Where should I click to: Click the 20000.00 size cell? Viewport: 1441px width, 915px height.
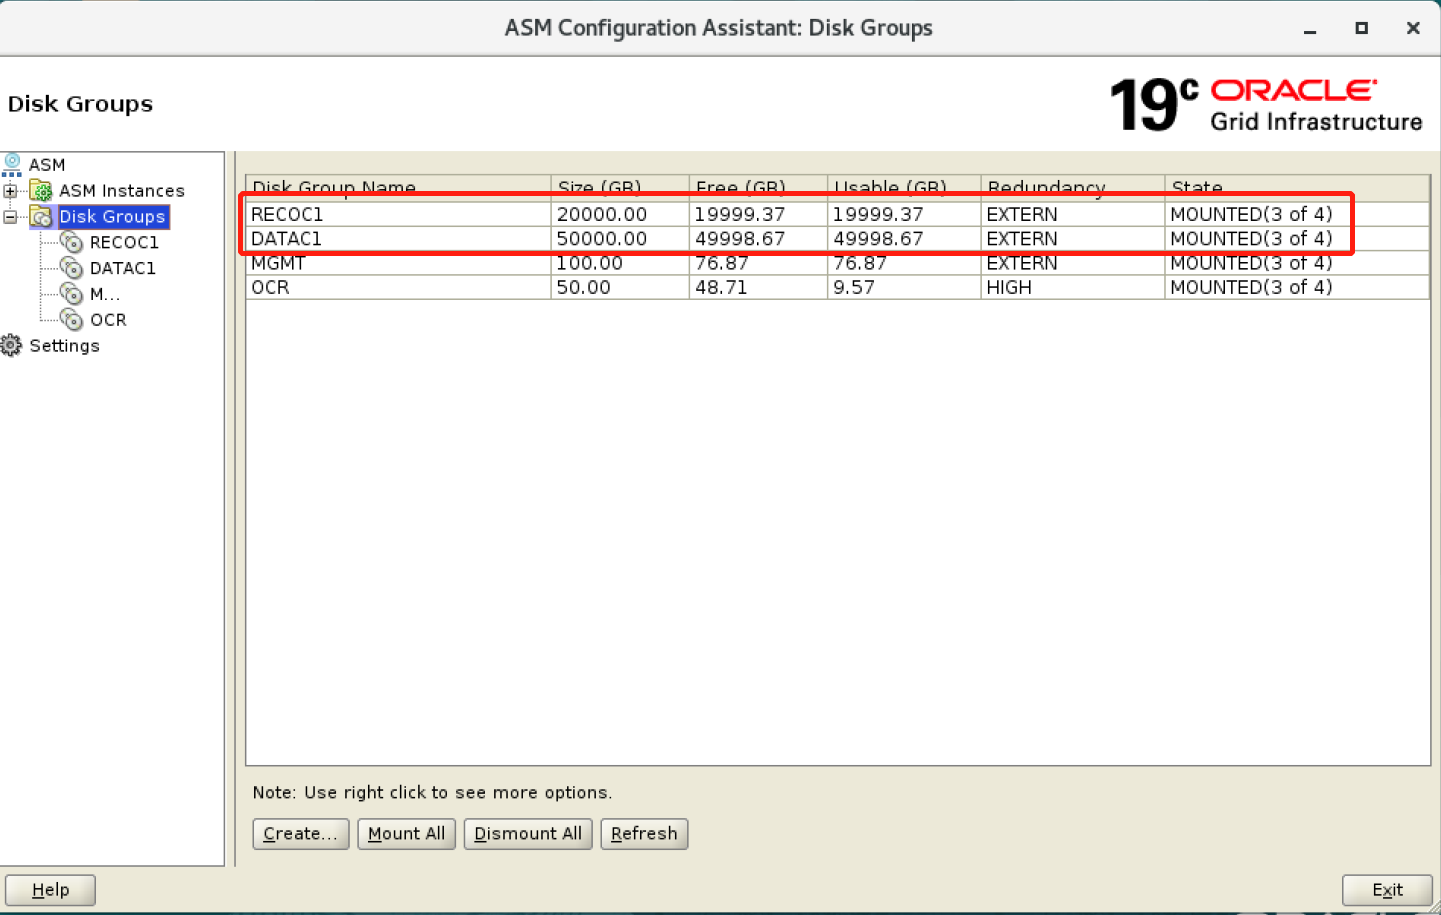(620, 214)
